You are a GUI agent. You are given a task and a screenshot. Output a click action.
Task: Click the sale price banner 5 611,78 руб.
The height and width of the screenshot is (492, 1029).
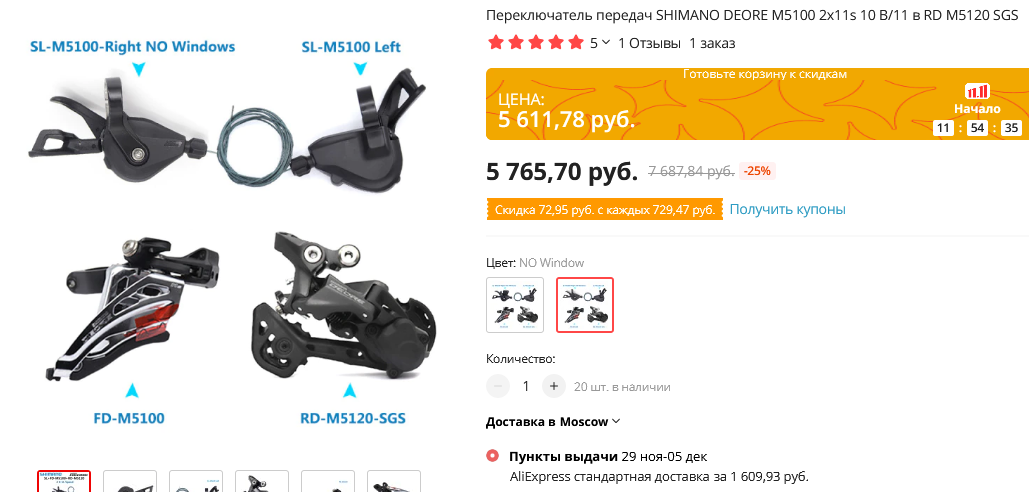click(x=566, y=119)
